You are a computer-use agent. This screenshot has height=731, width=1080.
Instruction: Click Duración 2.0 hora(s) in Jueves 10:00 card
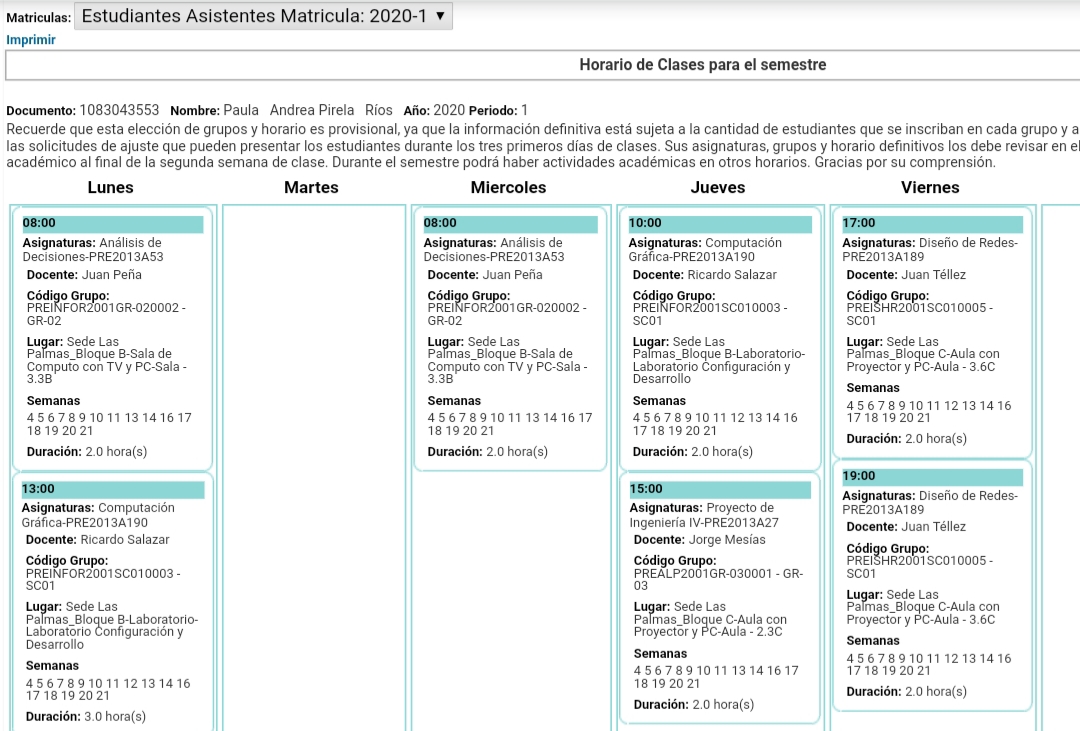point(693,452)
